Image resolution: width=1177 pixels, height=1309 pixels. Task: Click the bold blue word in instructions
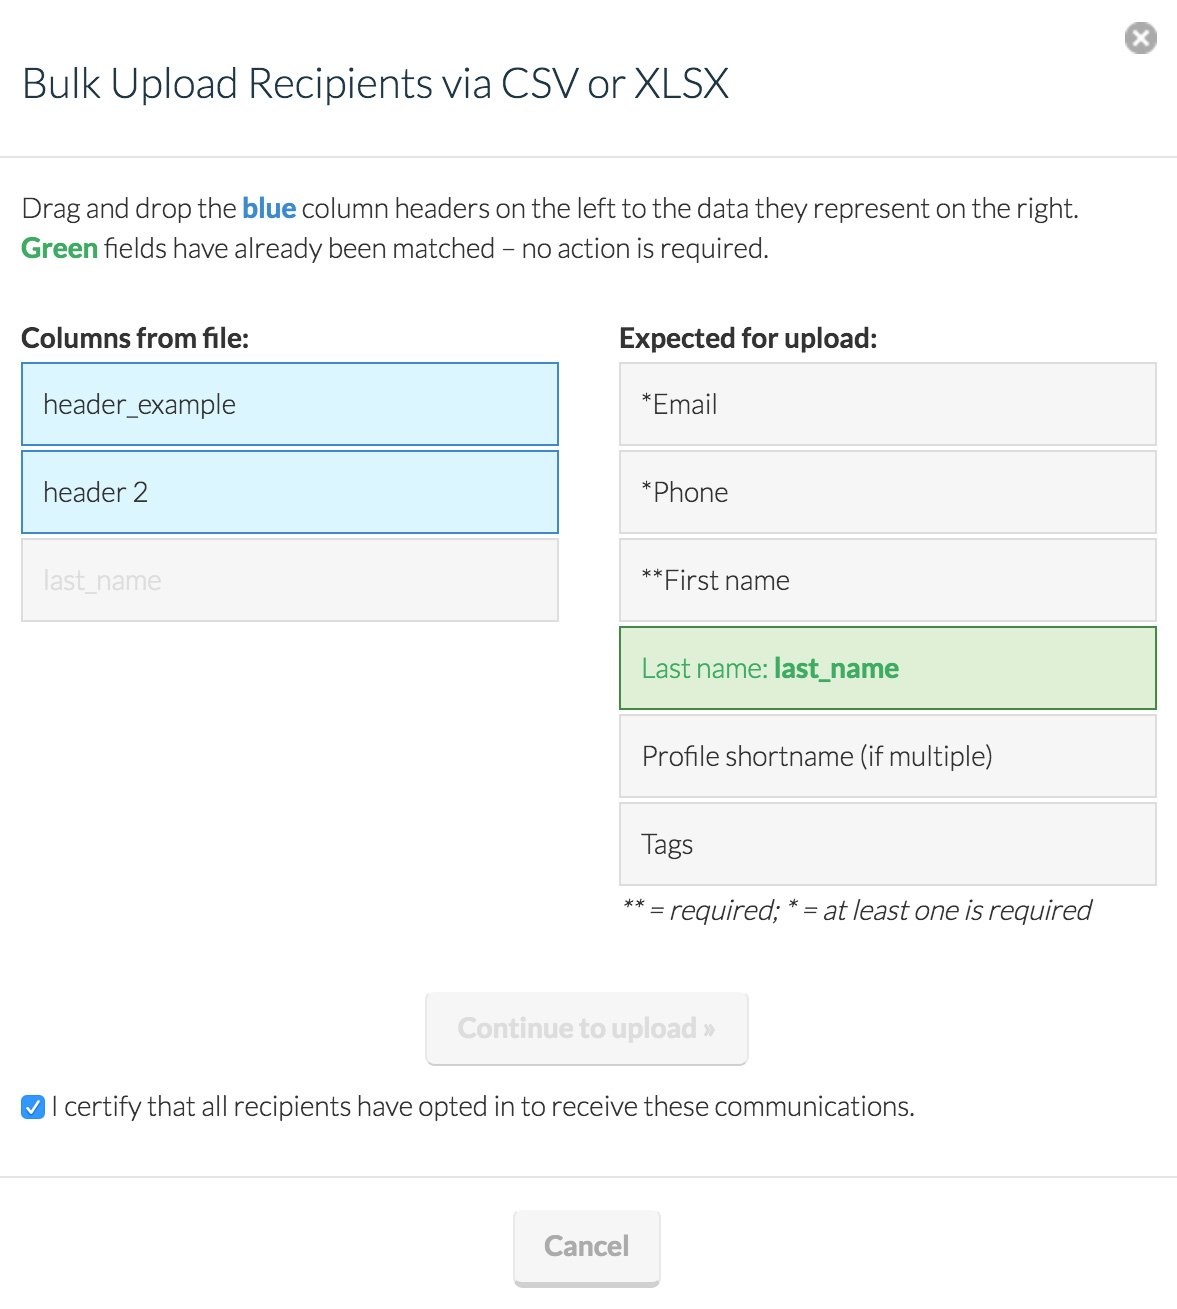pos(269,208)
